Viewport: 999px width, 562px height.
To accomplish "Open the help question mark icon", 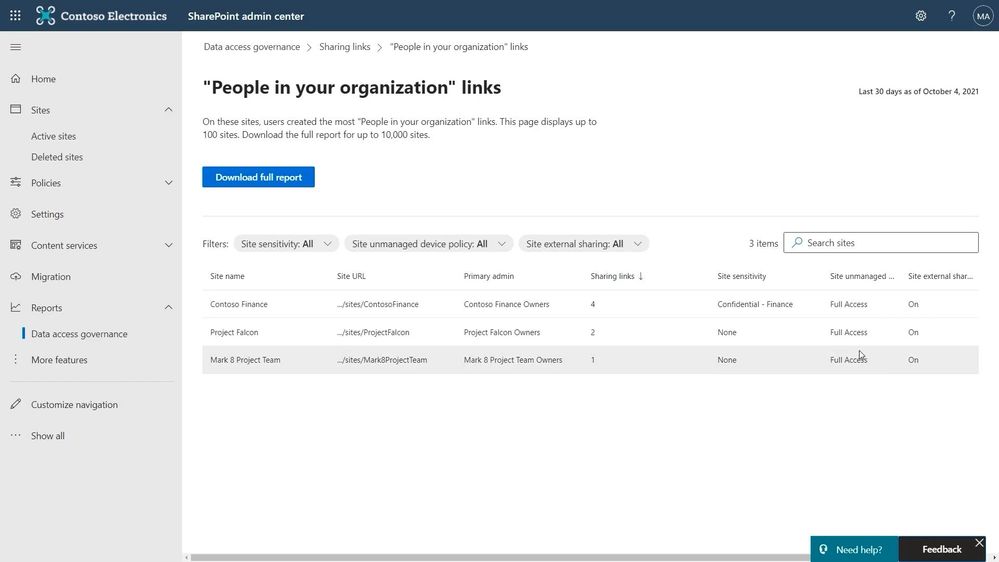I will (x=951, y=16).
